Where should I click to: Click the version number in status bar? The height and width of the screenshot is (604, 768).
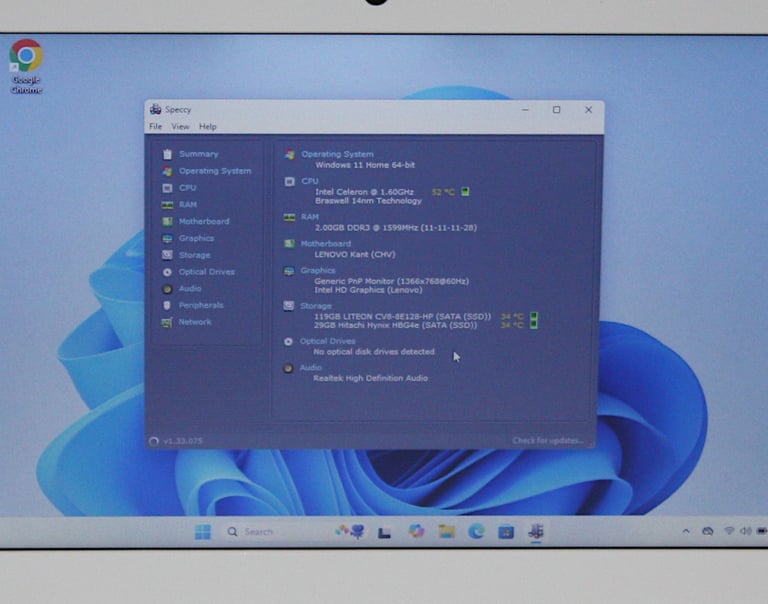pos(183,441)
